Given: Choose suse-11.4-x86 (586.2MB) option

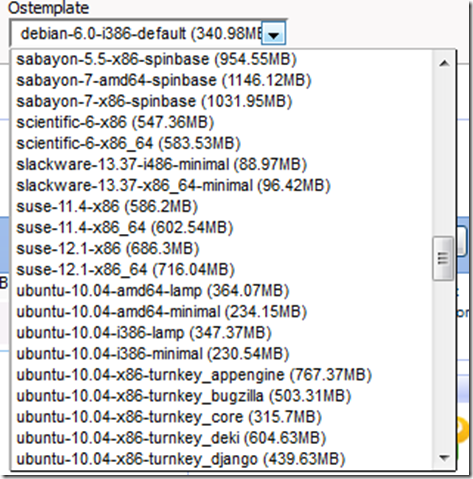Looking at the screenshot, I should [x=223, y=206].
